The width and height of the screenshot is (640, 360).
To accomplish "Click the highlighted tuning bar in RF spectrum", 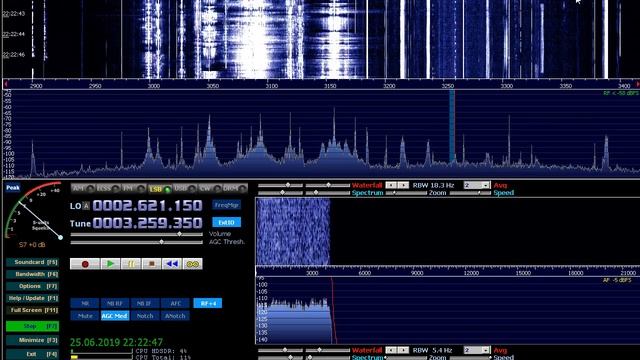I will tap(452, 127).
